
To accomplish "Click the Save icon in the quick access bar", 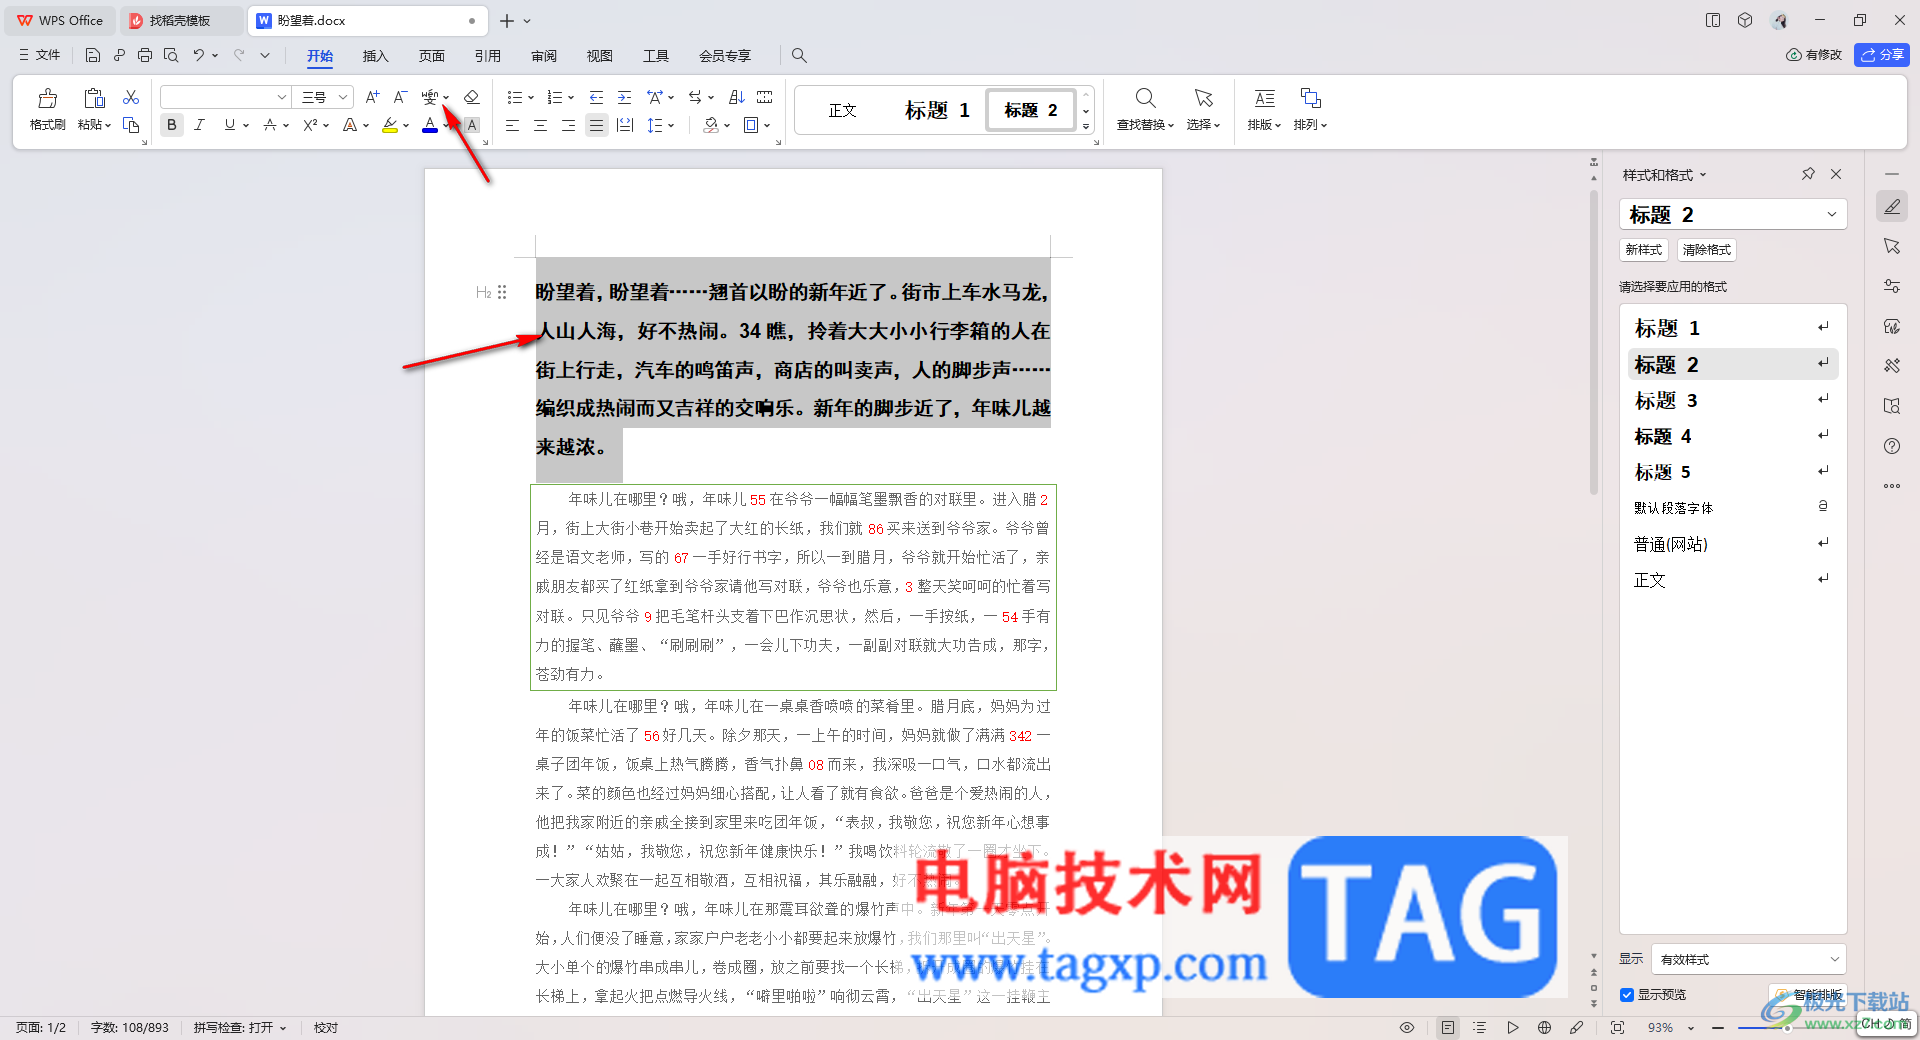I will tap(93, 55).
